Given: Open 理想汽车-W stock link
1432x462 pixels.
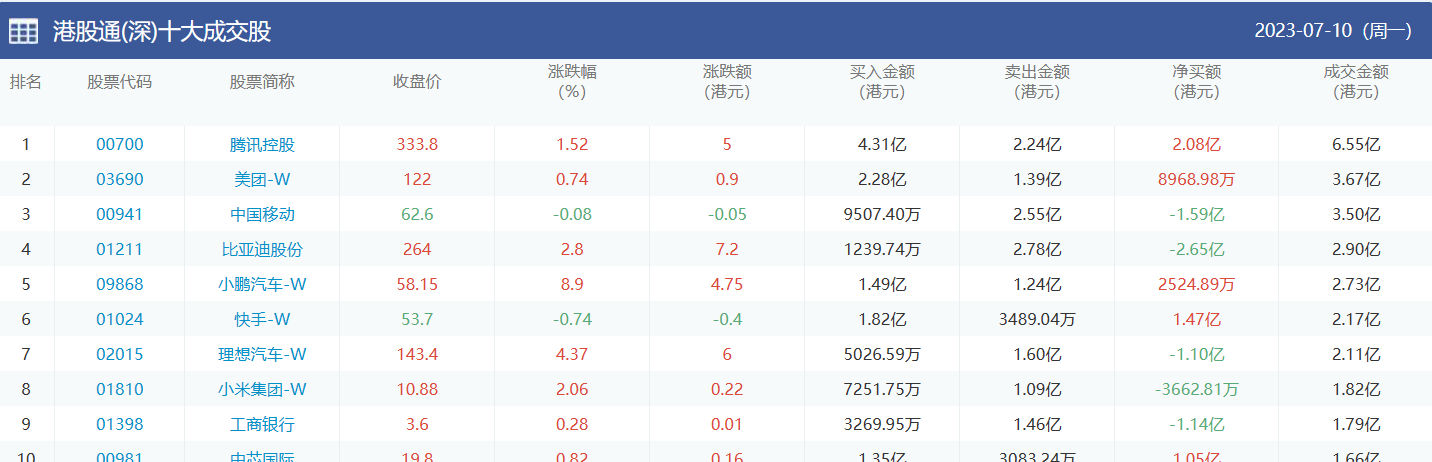Looking at the screenshot, I should pos(262,354).
